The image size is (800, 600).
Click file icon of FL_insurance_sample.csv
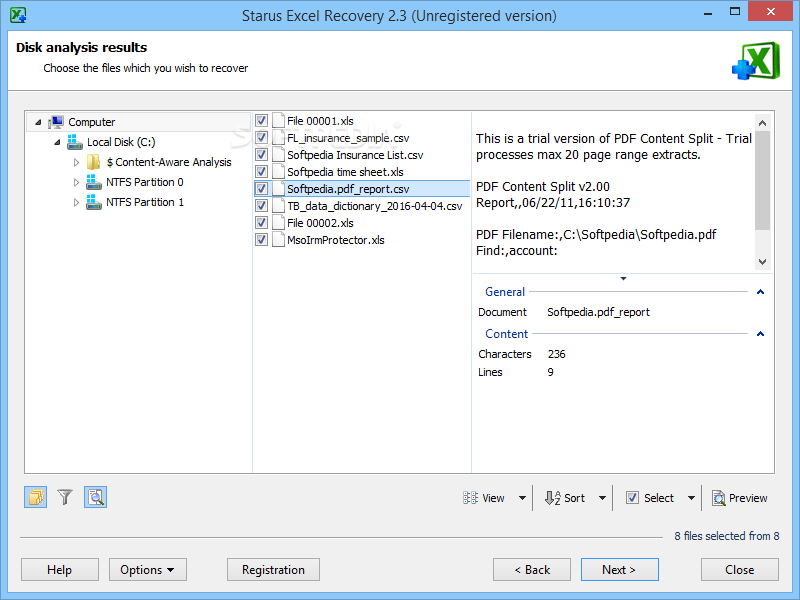pos(278,138)
